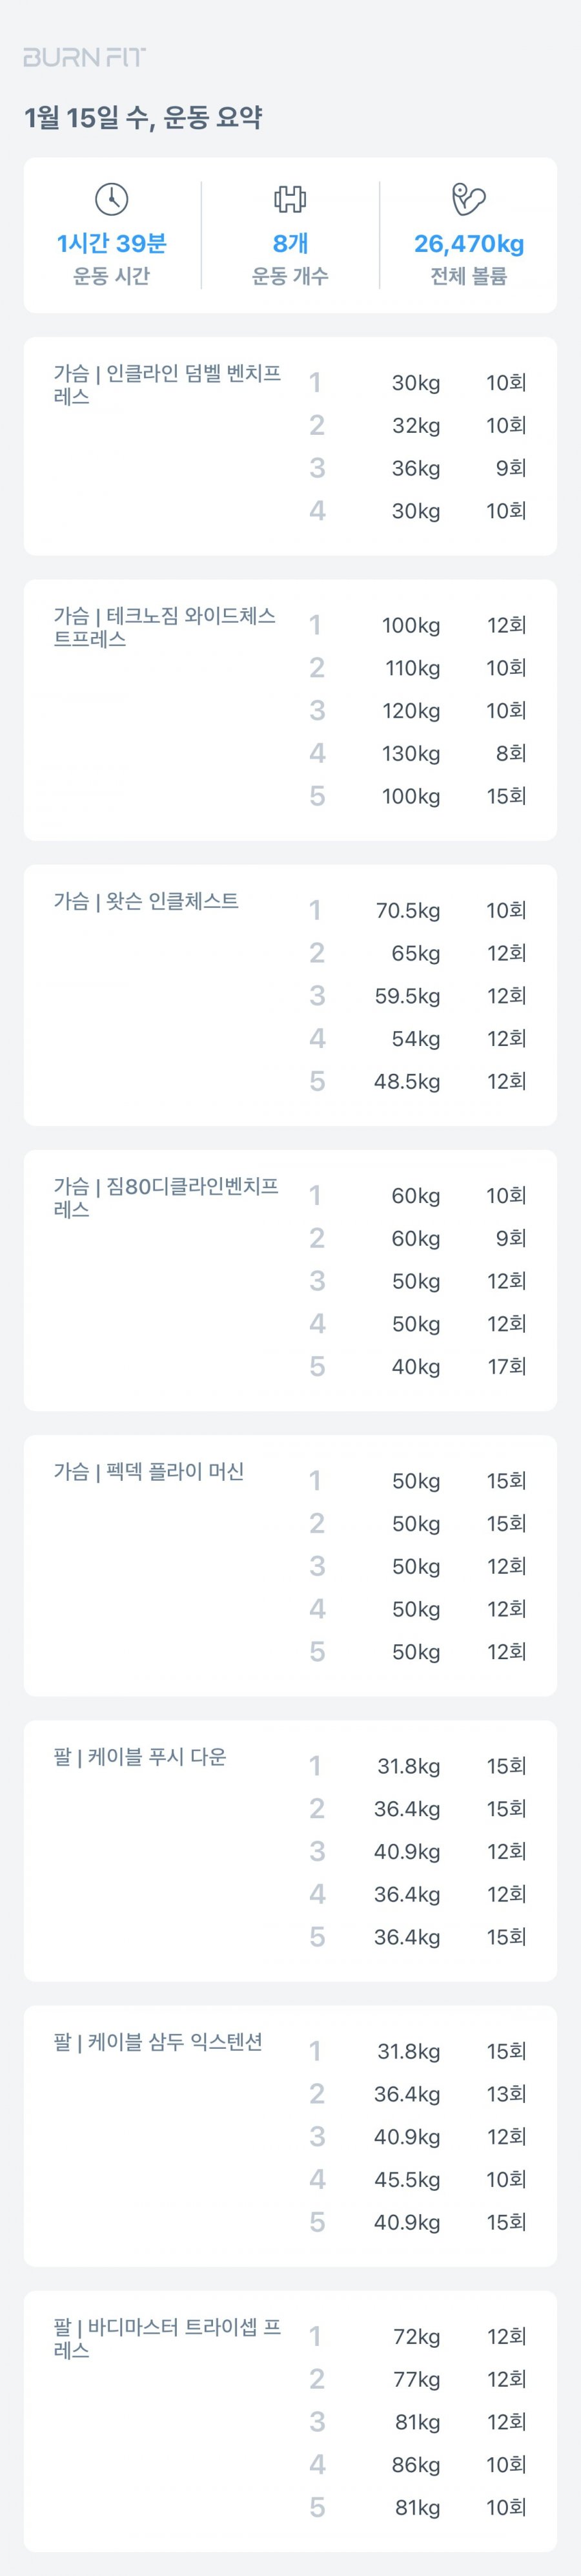The height and width of the screenshot is (2576, 581).
Task: Open the 펙덱 플라이 머신 exercise title
Action: (149, 1471)
